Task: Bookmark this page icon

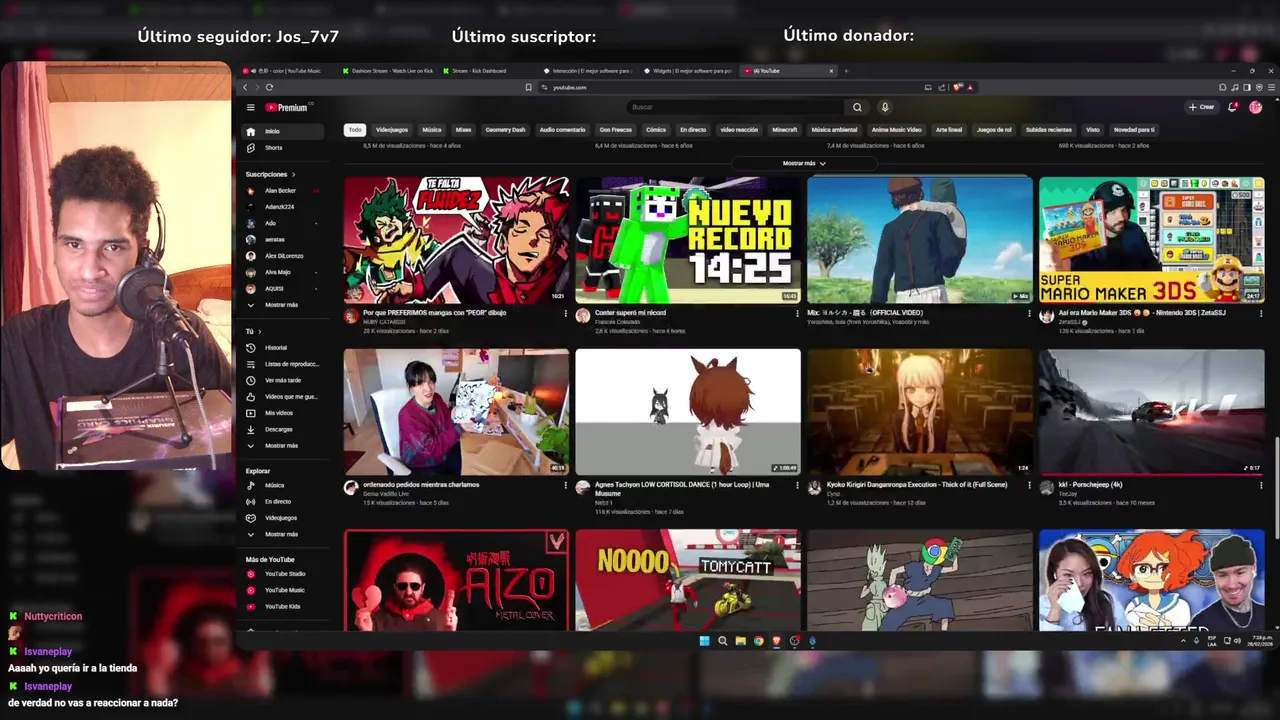Action: coord(528,87)
